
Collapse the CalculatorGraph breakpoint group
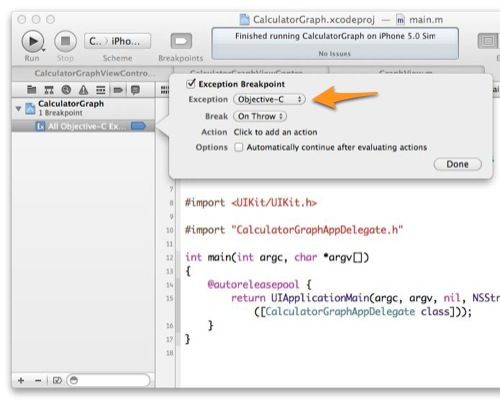18,108
